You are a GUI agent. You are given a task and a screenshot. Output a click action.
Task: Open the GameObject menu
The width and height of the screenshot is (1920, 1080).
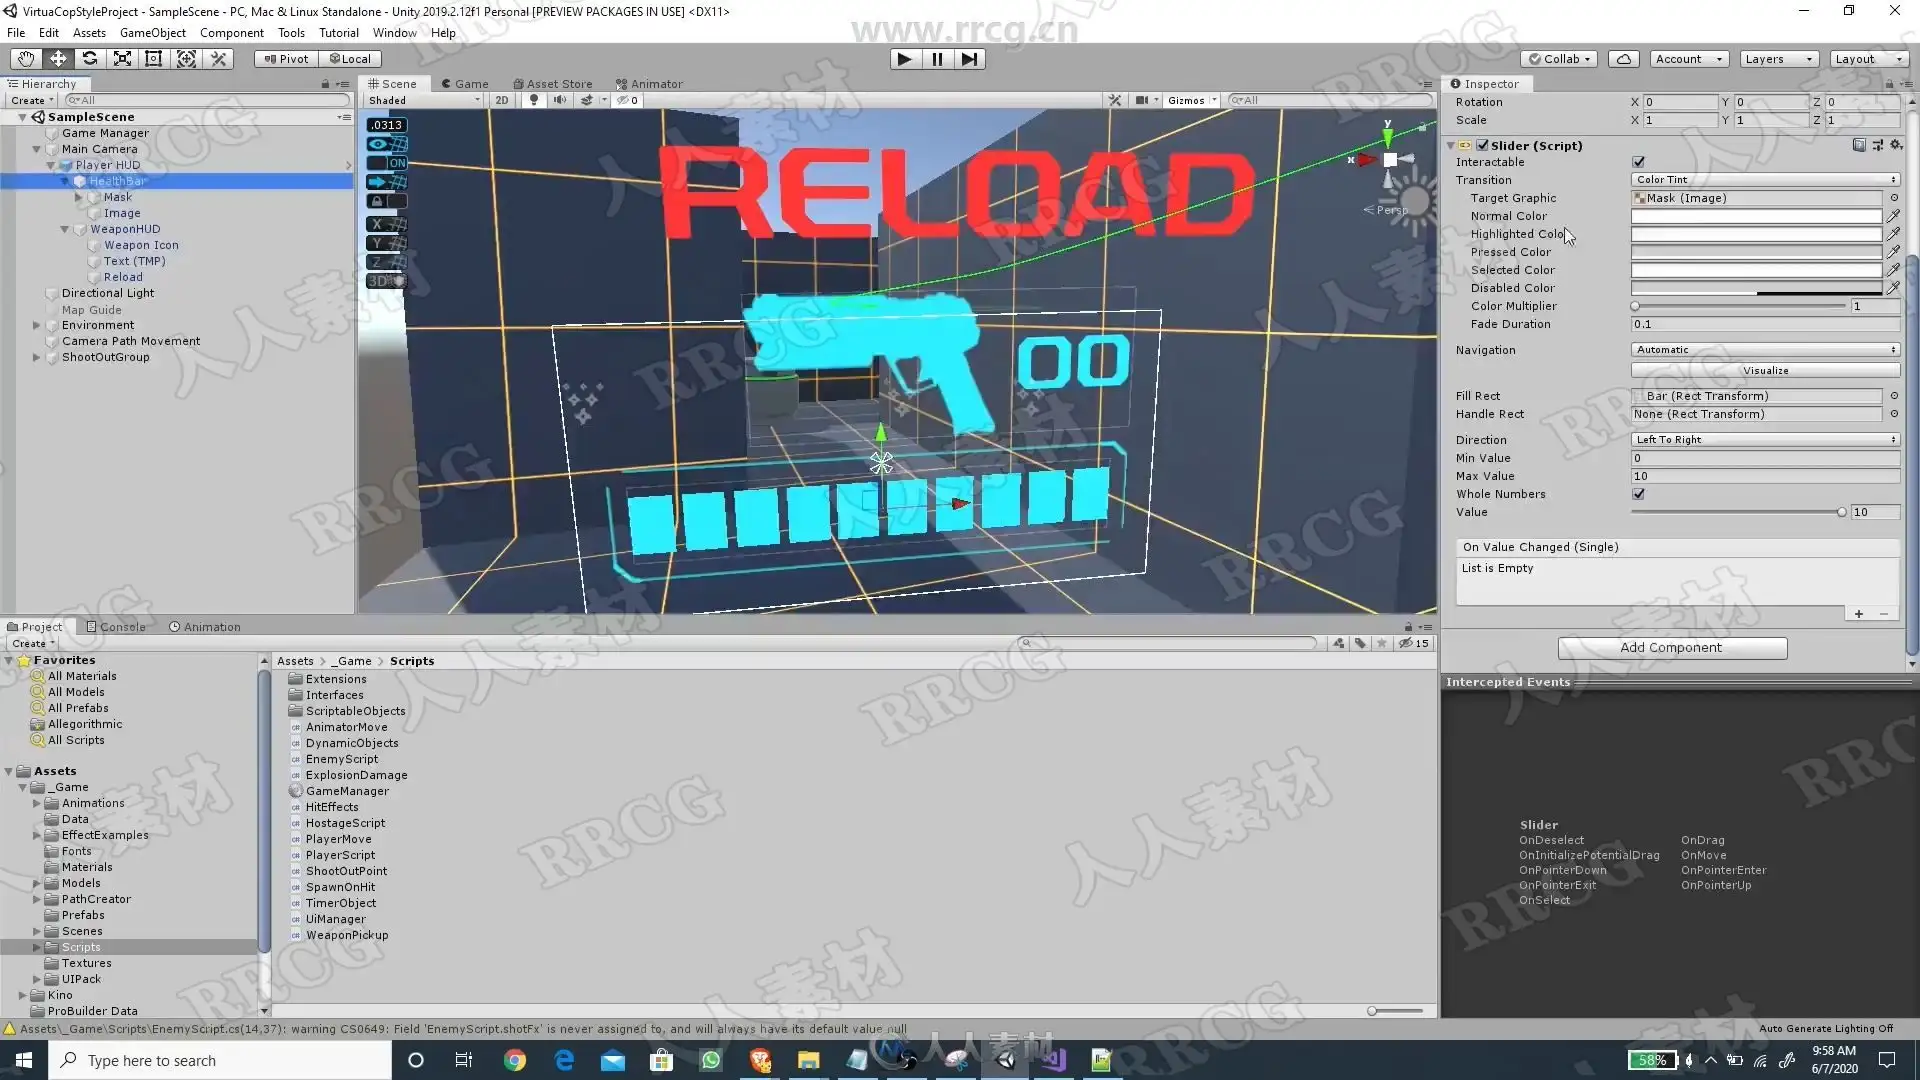(x=152, y=33)
